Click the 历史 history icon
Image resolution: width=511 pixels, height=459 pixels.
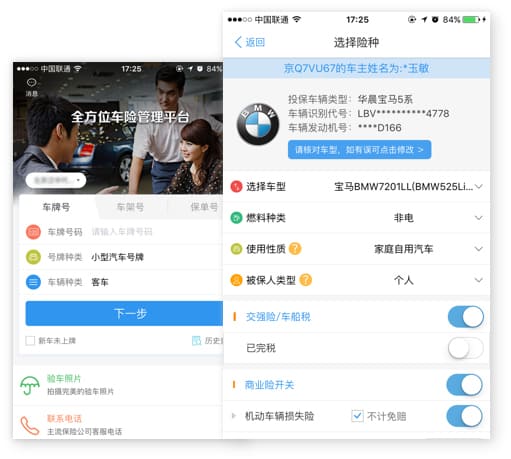click(x=196, y=340)
